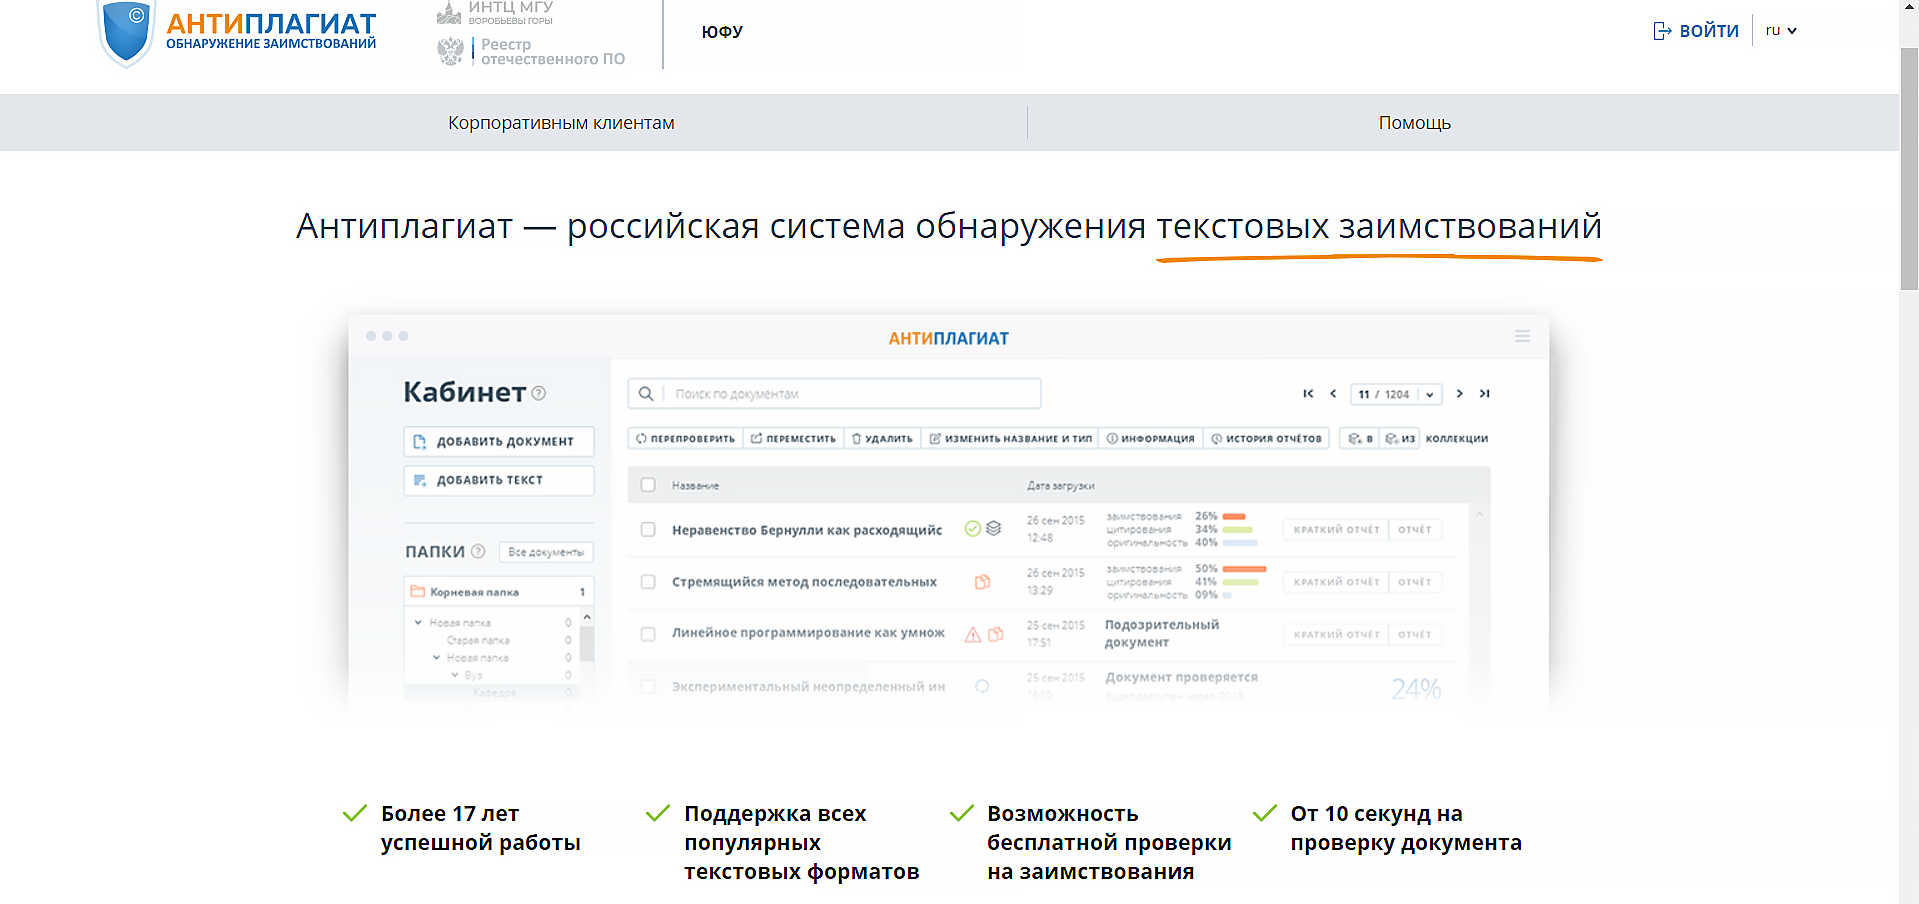The height and width of the screenshot is (904, 1919).
Task: Click the layers stack icon on Неравенство Бернулли
Action: click(993, 529)
